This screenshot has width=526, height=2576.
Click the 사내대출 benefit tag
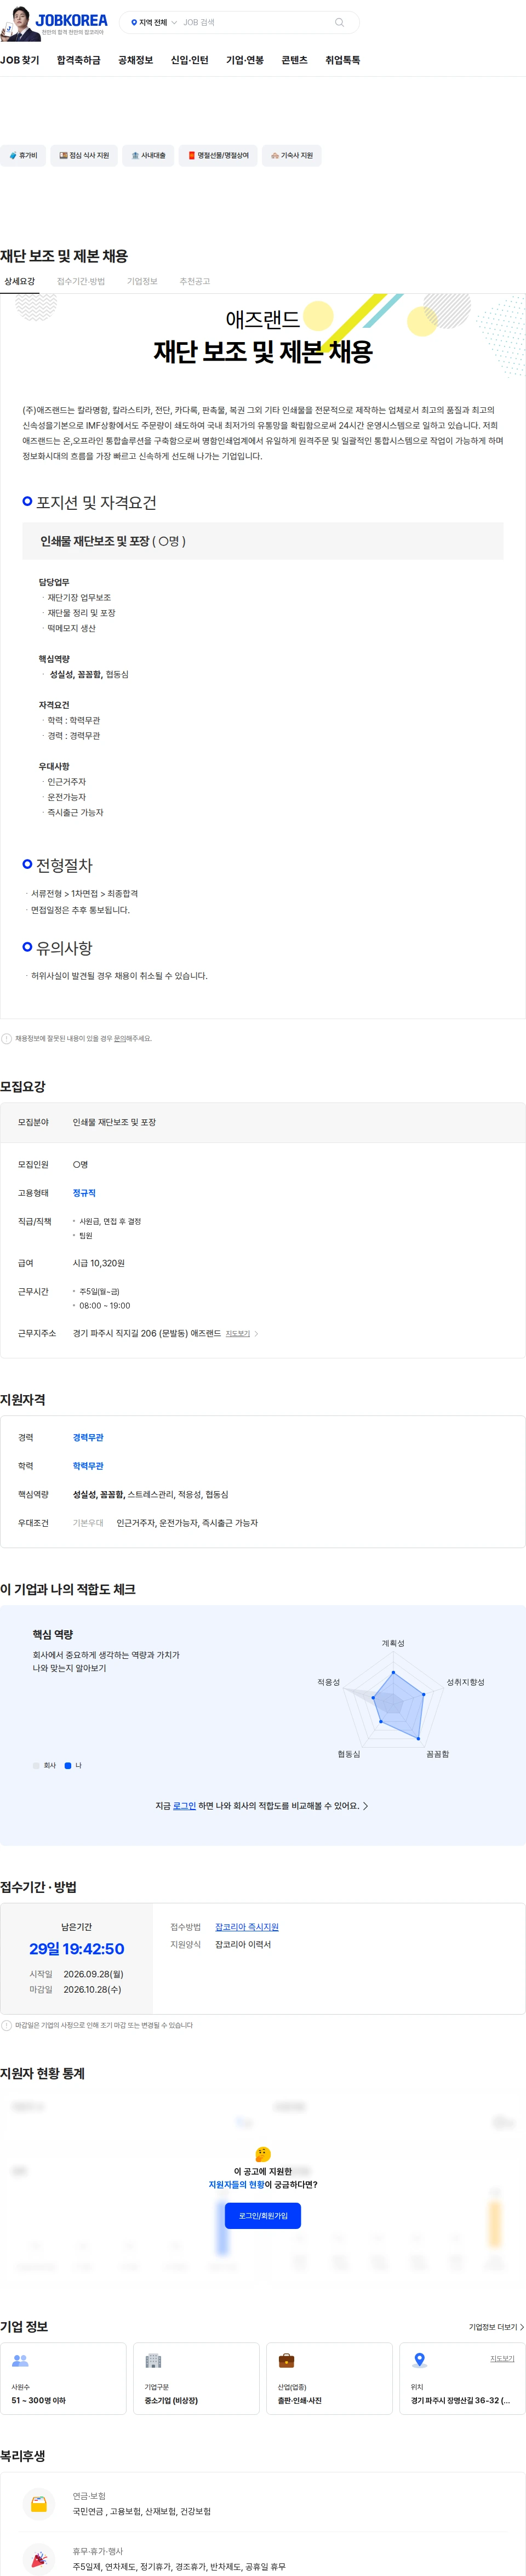click(148, 156)
